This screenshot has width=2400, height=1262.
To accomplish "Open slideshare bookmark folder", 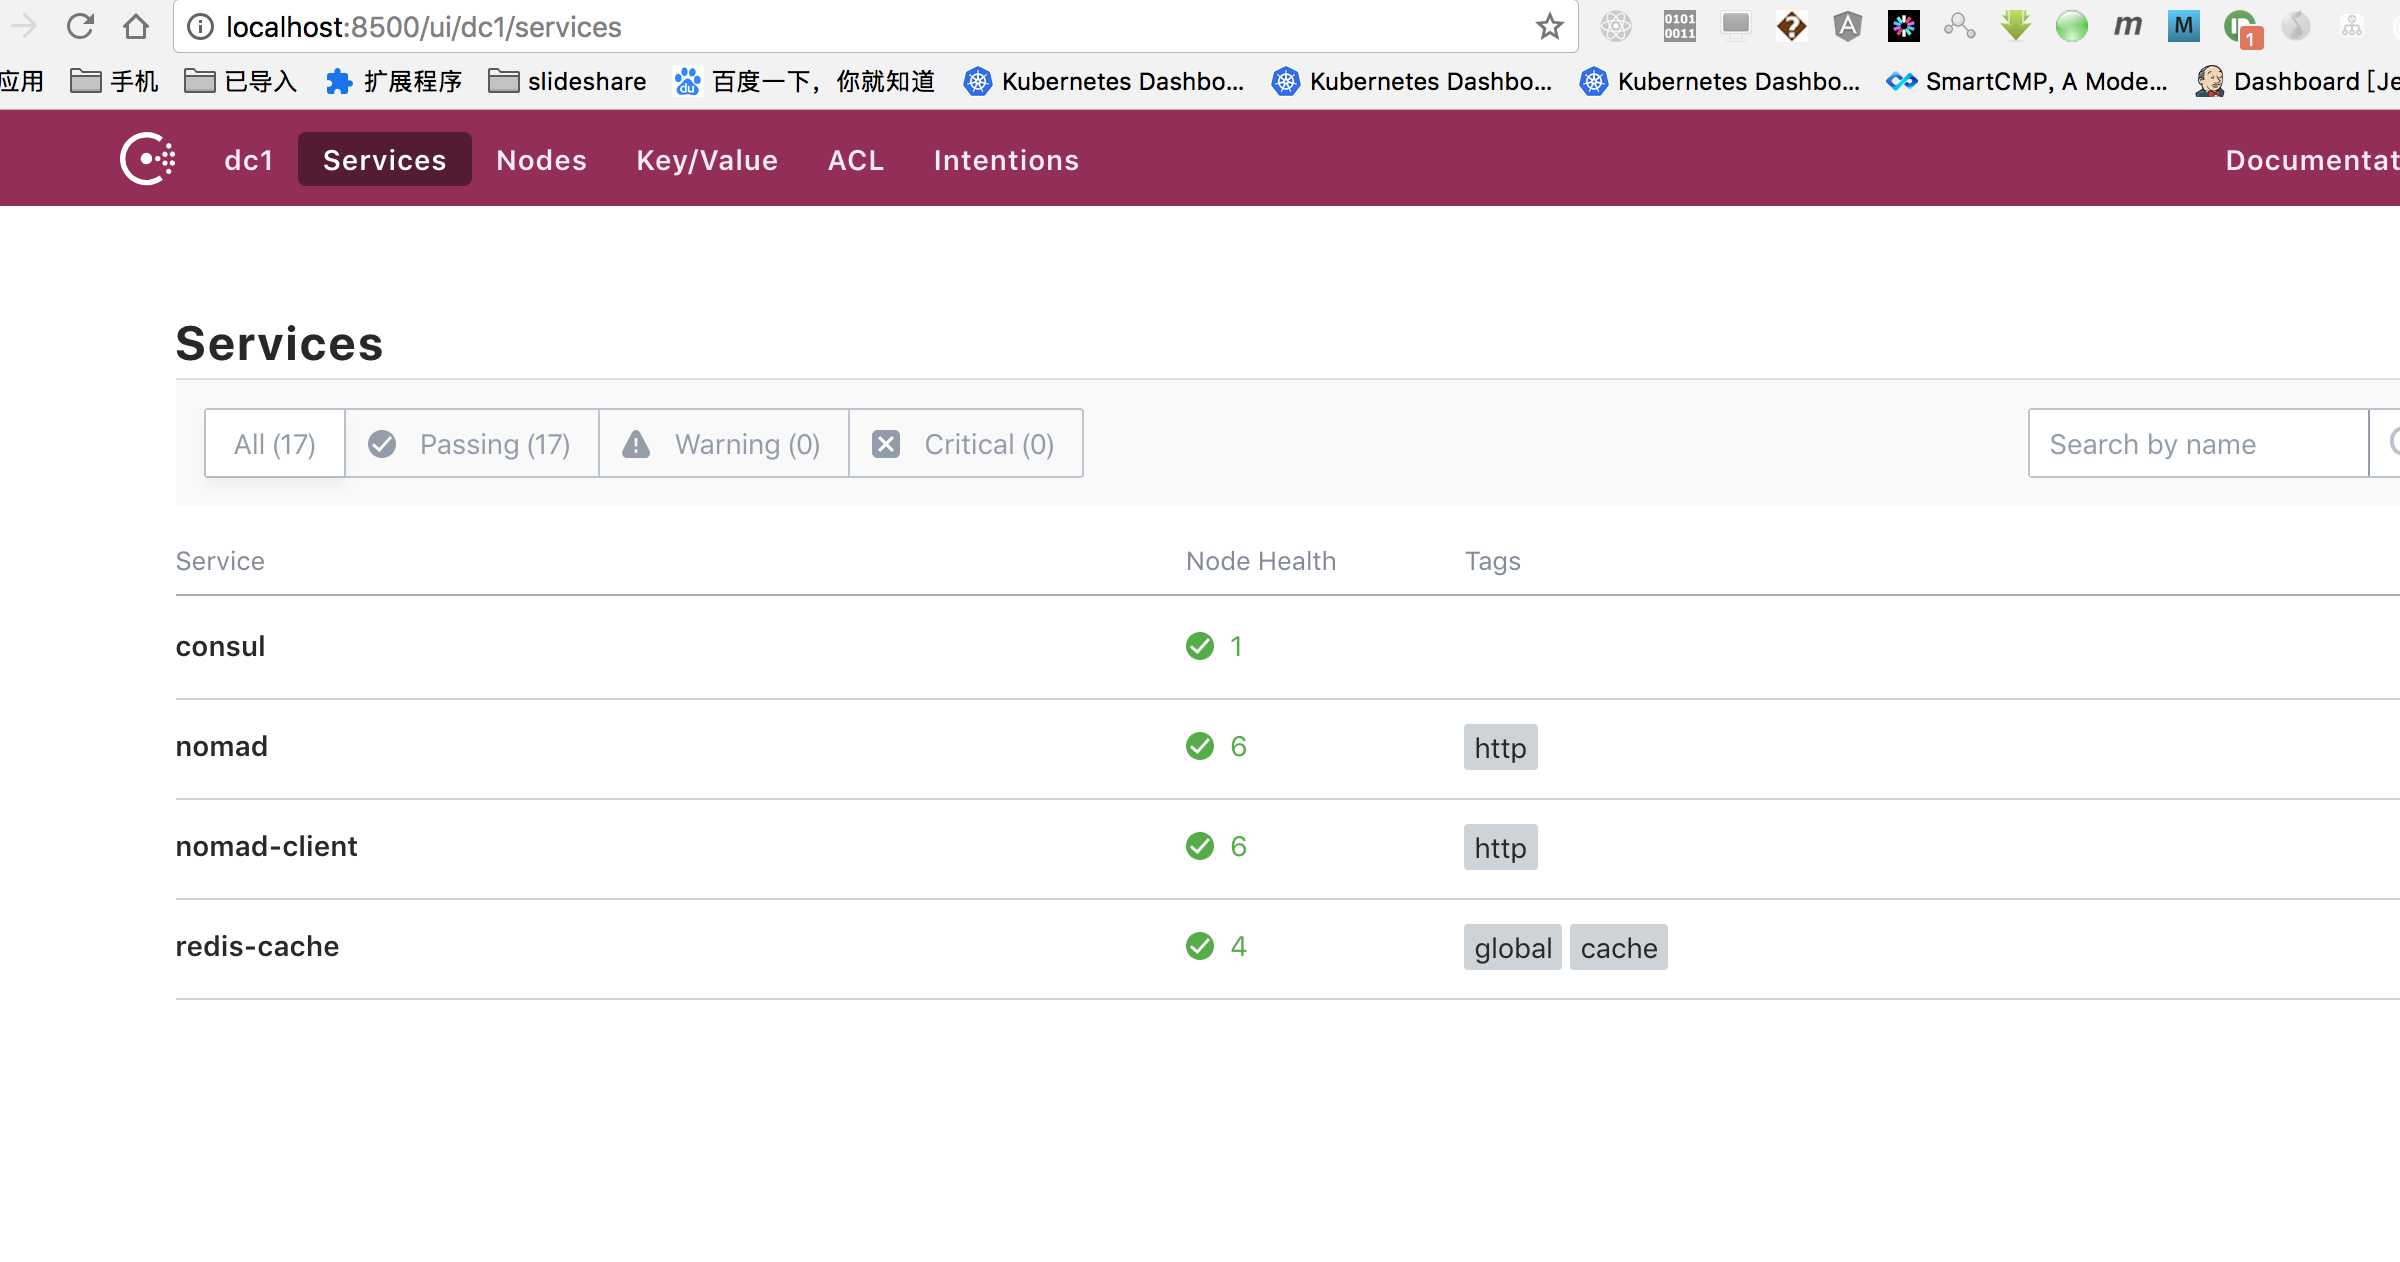I will pos(567,81).
